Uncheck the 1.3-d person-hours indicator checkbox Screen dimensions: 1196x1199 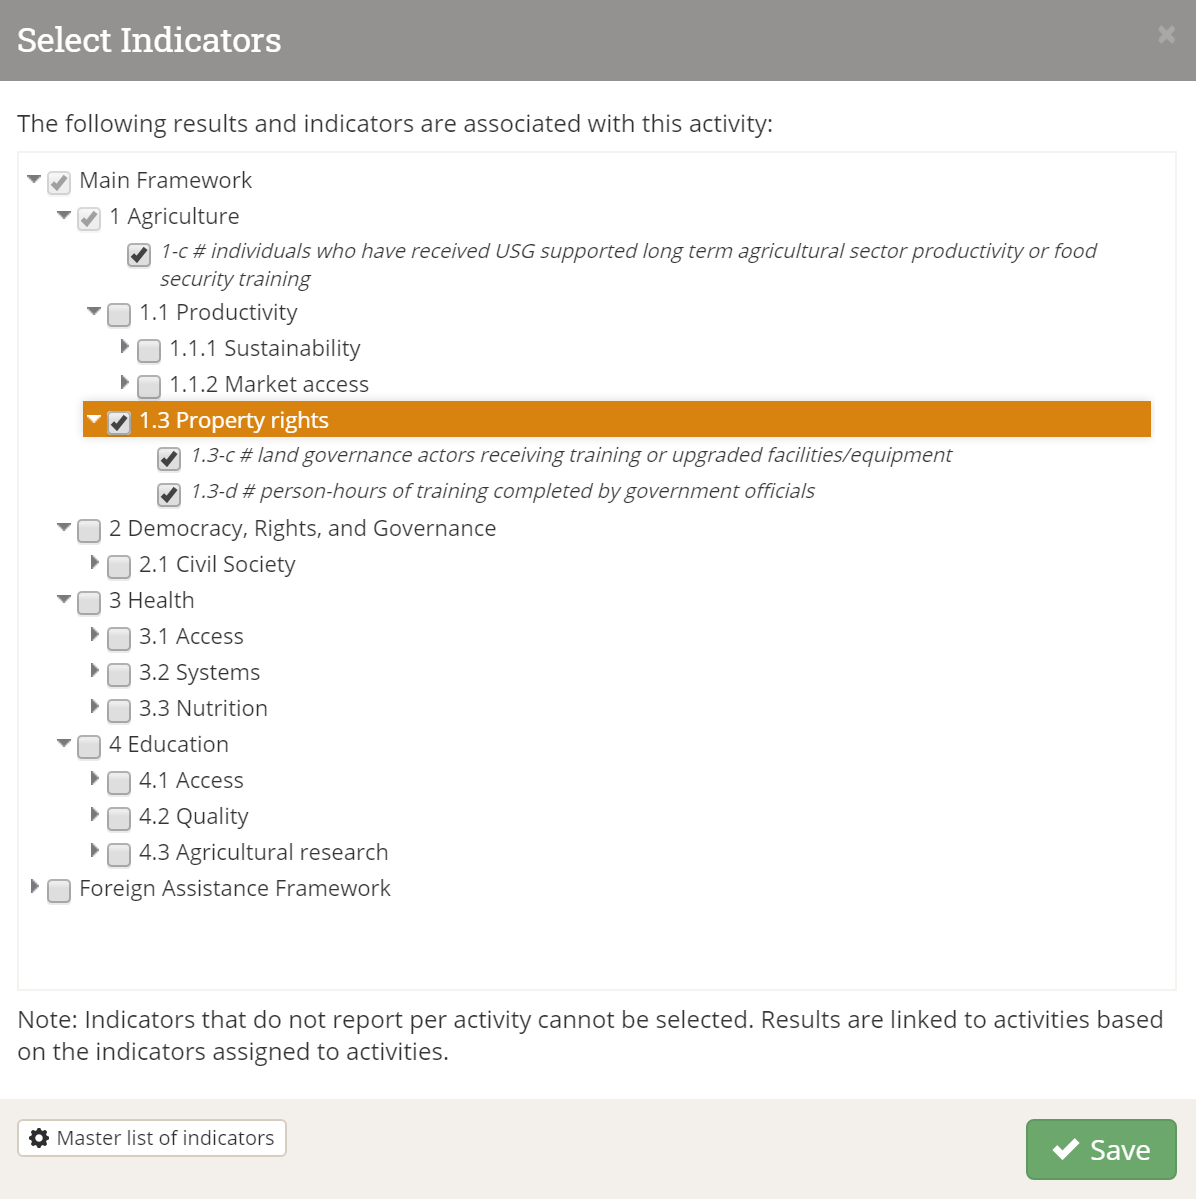click(x=169, y=495)
